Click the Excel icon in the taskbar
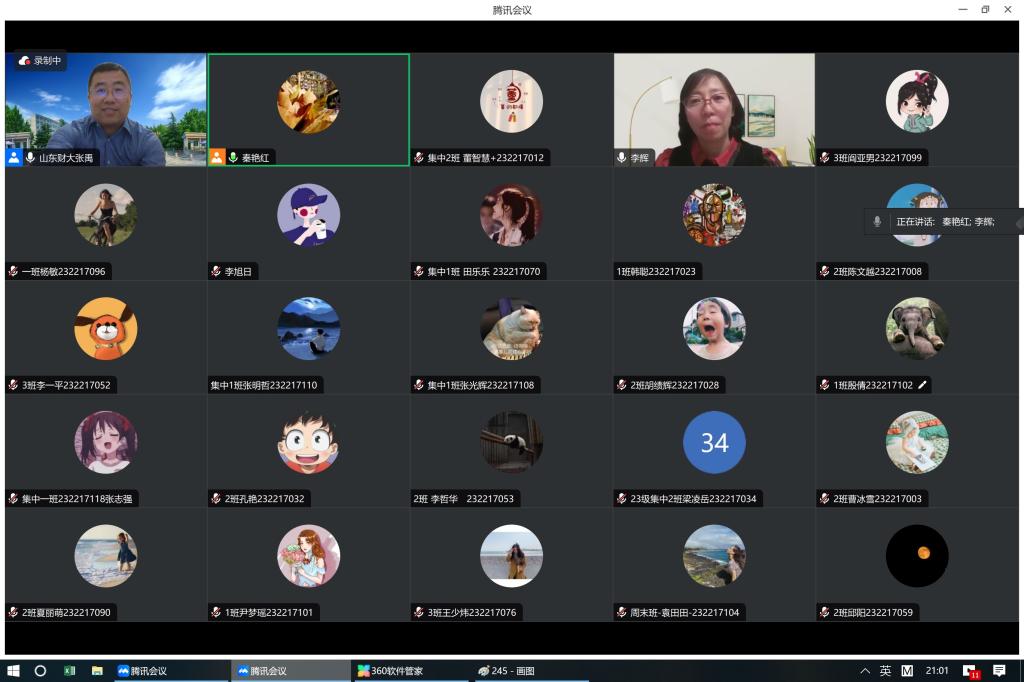The image size is (1024, 682). [70, 671]
